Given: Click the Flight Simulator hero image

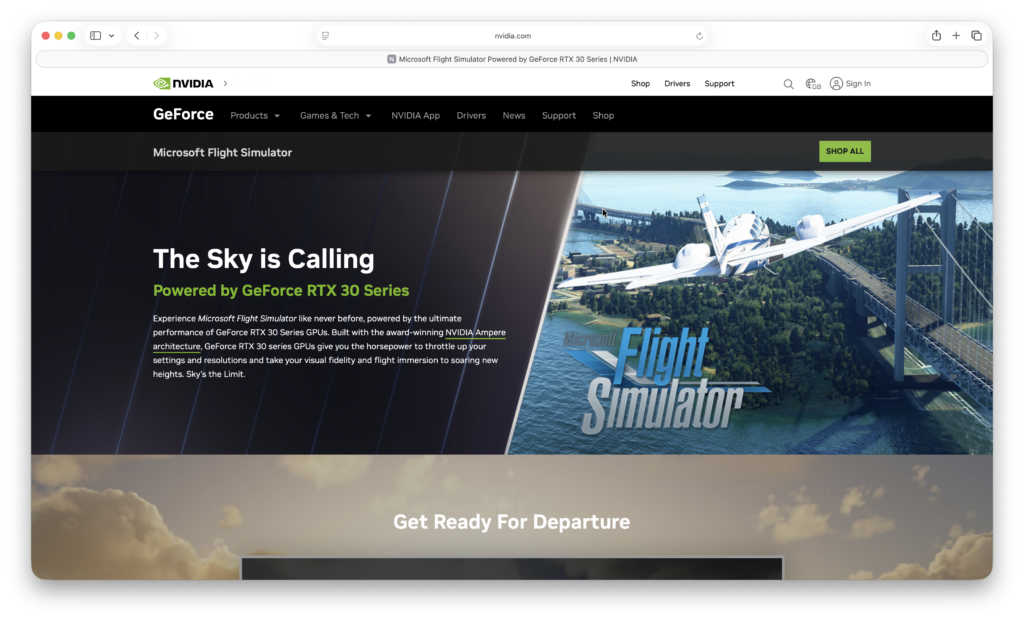Looking at the screenshot, I should pyautogui.click(x=751, y=312).
